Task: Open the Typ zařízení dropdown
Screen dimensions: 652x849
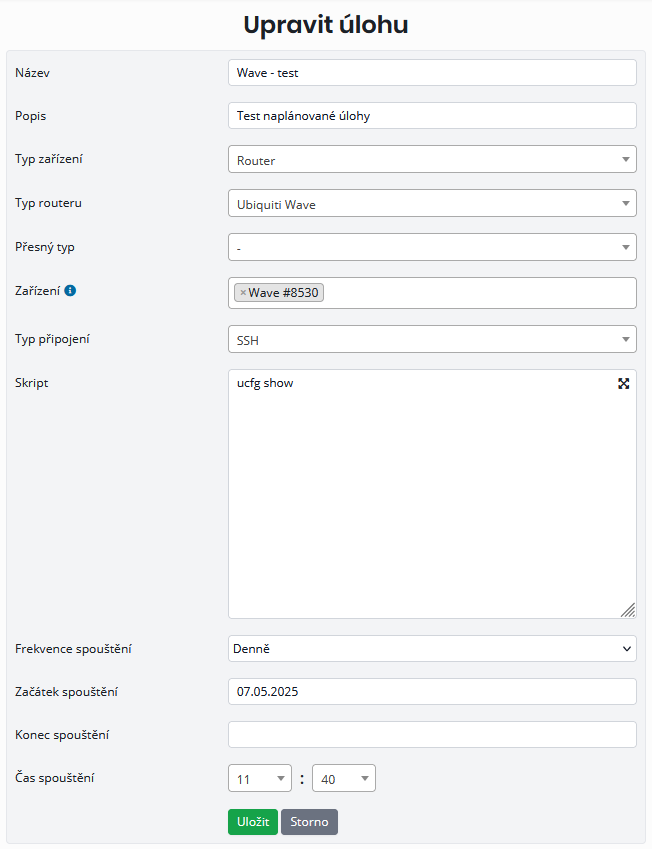Action: (432, 159)
